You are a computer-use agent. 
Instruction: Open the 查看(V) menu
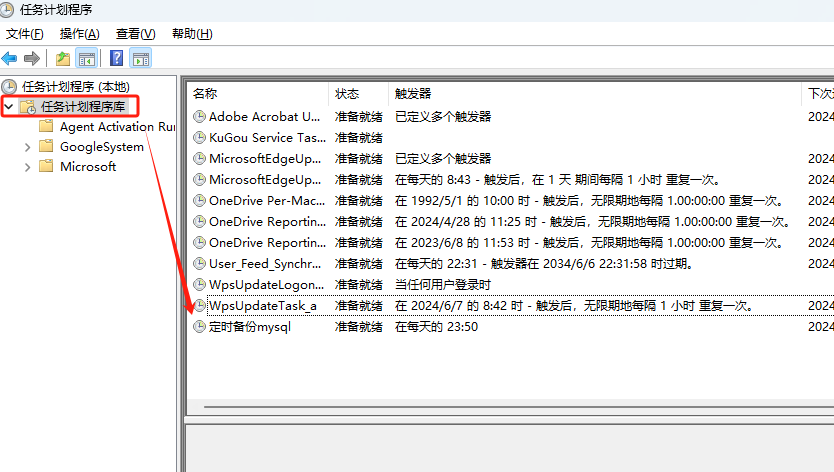136,34
